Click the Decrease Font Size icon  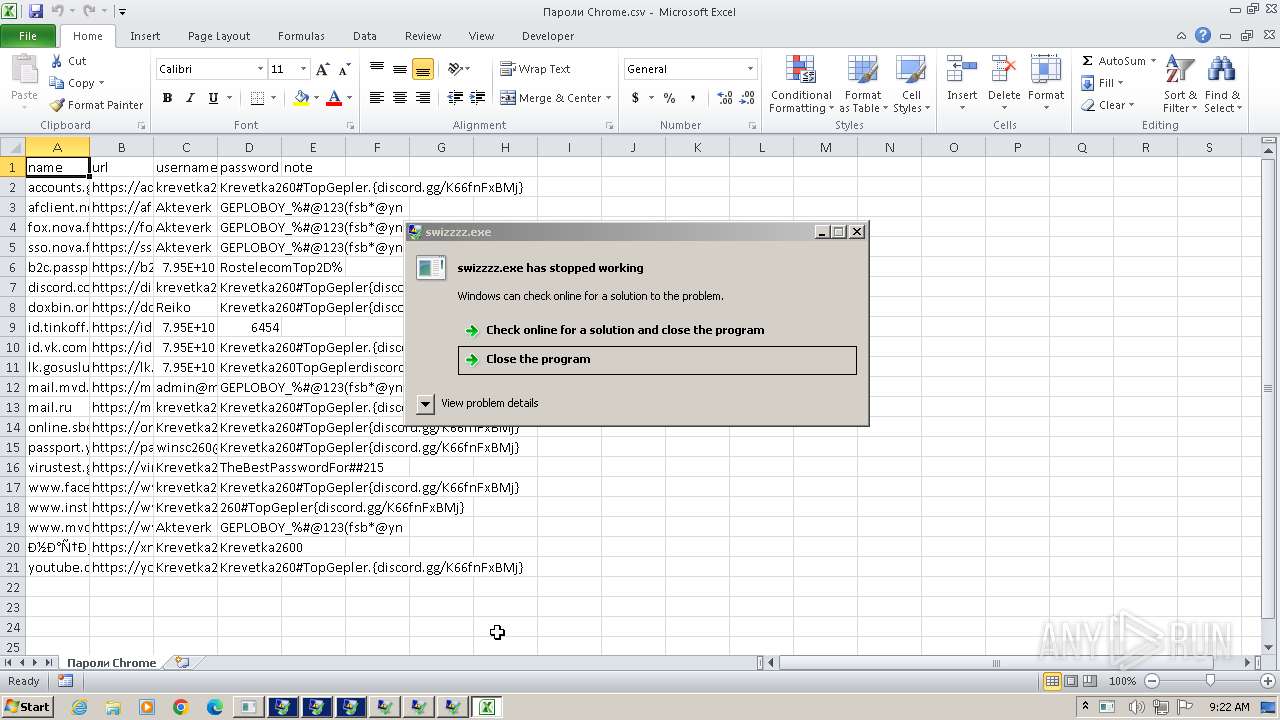point(344,69)
